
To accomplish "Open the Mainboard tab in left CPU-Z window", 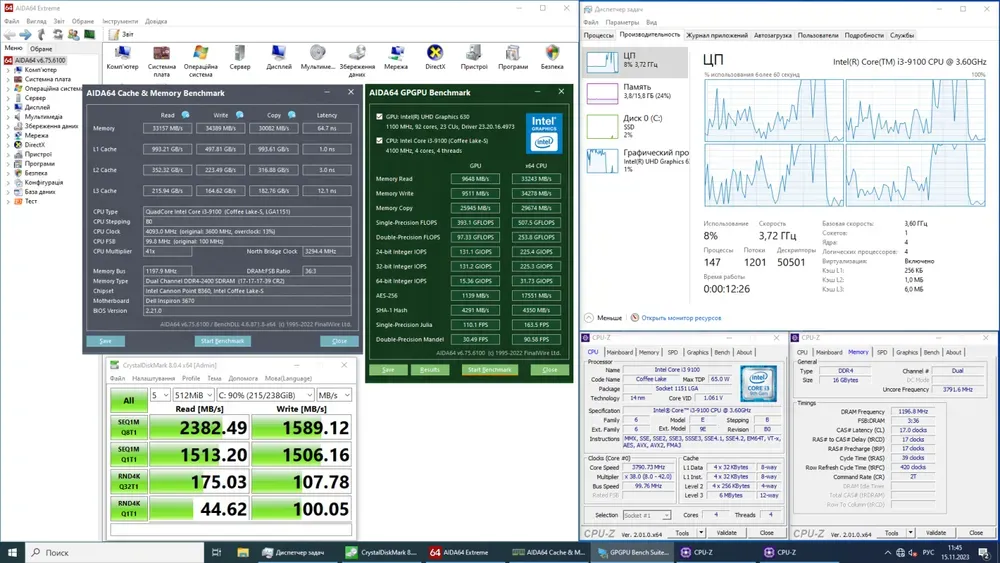I will click(620, 352).
